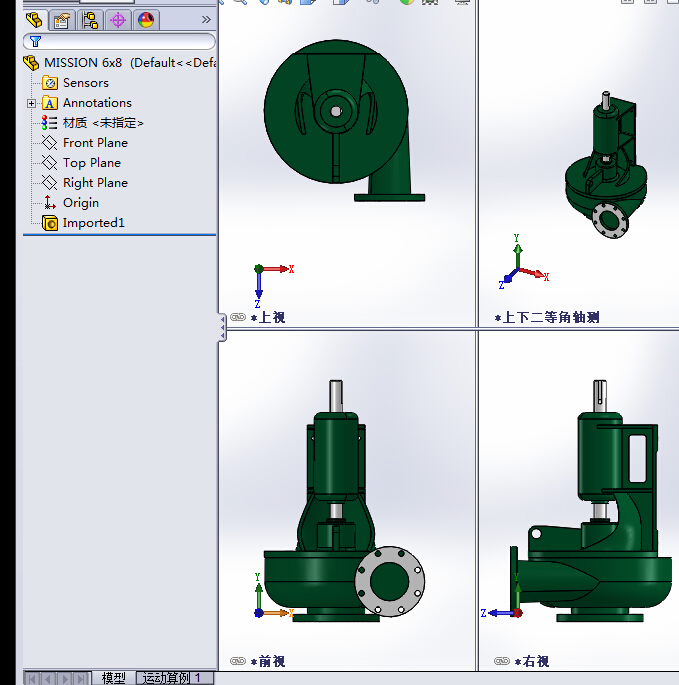
Task: Expand the Annotations folder with the plus box
Action: pyautogui.click(x=31, y=104)
